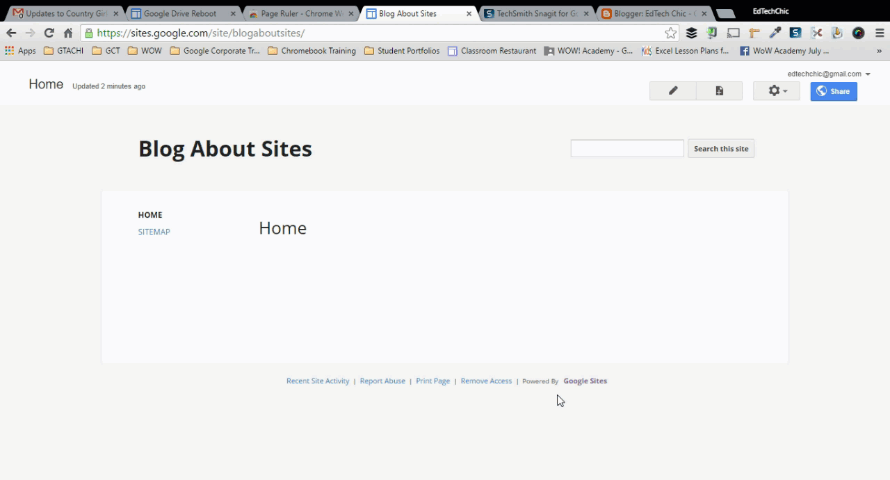Click the site search input field

tap(627, 148)
